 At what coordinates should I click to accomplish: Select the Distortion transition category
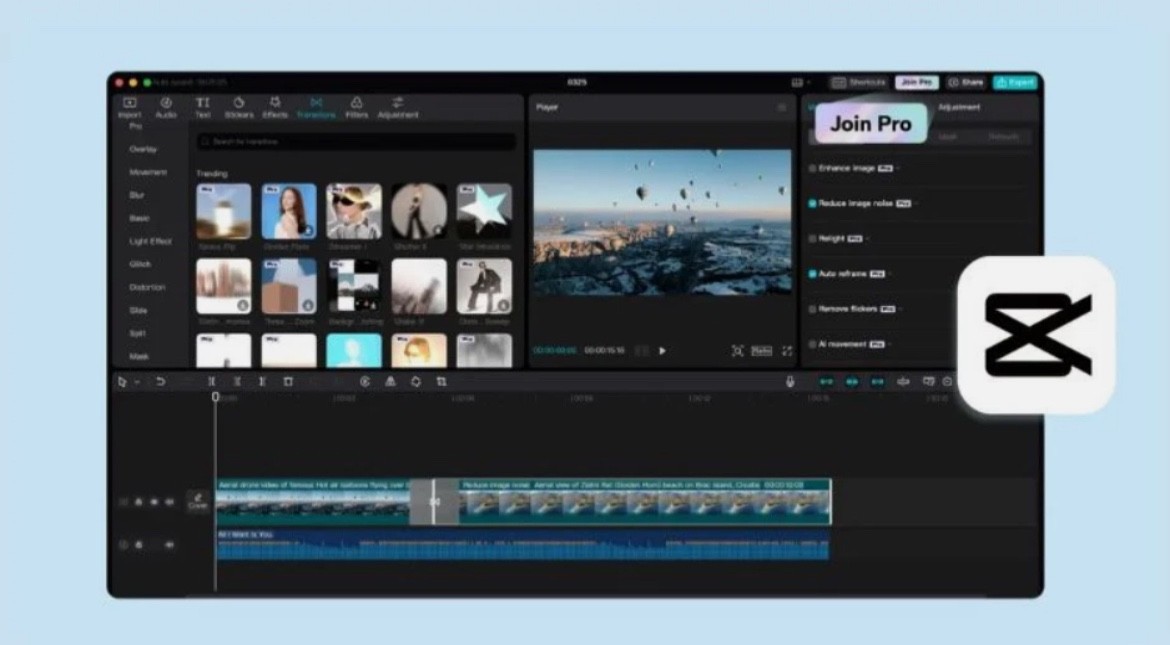[x=147, y=287]
